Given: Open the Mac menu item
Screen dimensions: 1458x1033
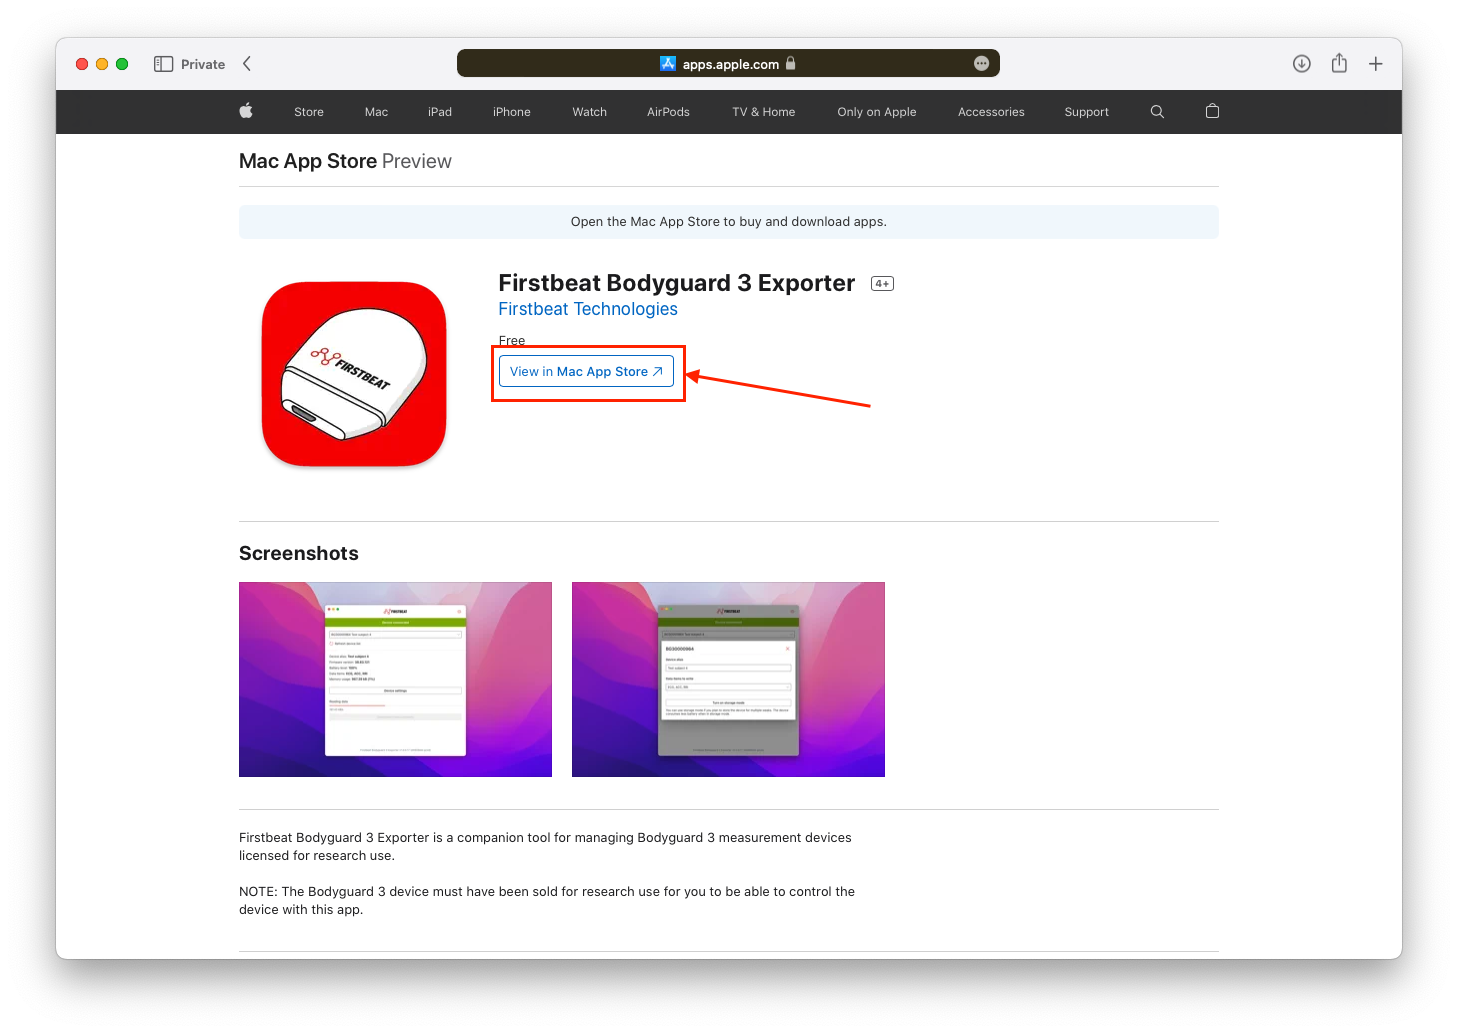Looking at the screenshot, I should 376,112.
